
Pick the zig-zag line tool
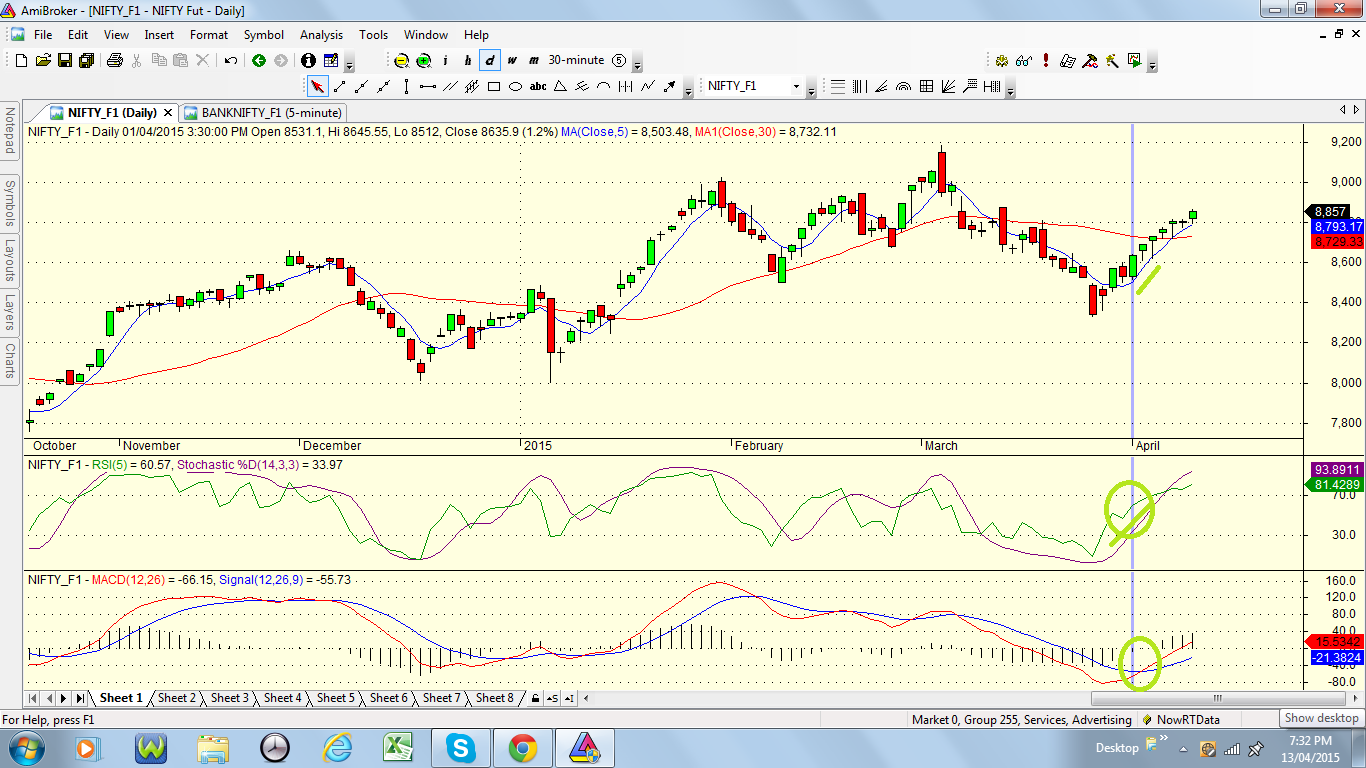[x=648, y=86]
